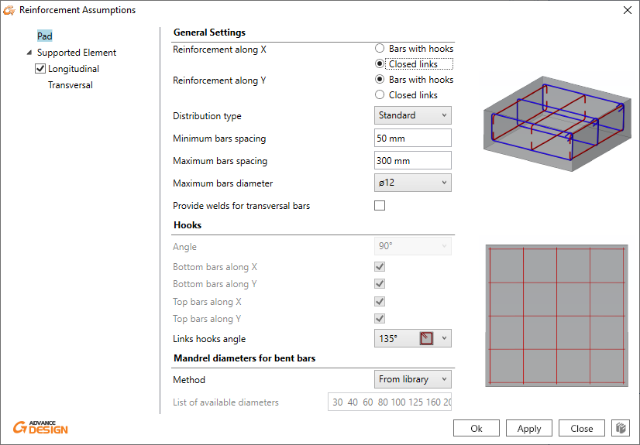Click the book icon beside Close button
640x445 pixels.
click(x=620, y=428)
